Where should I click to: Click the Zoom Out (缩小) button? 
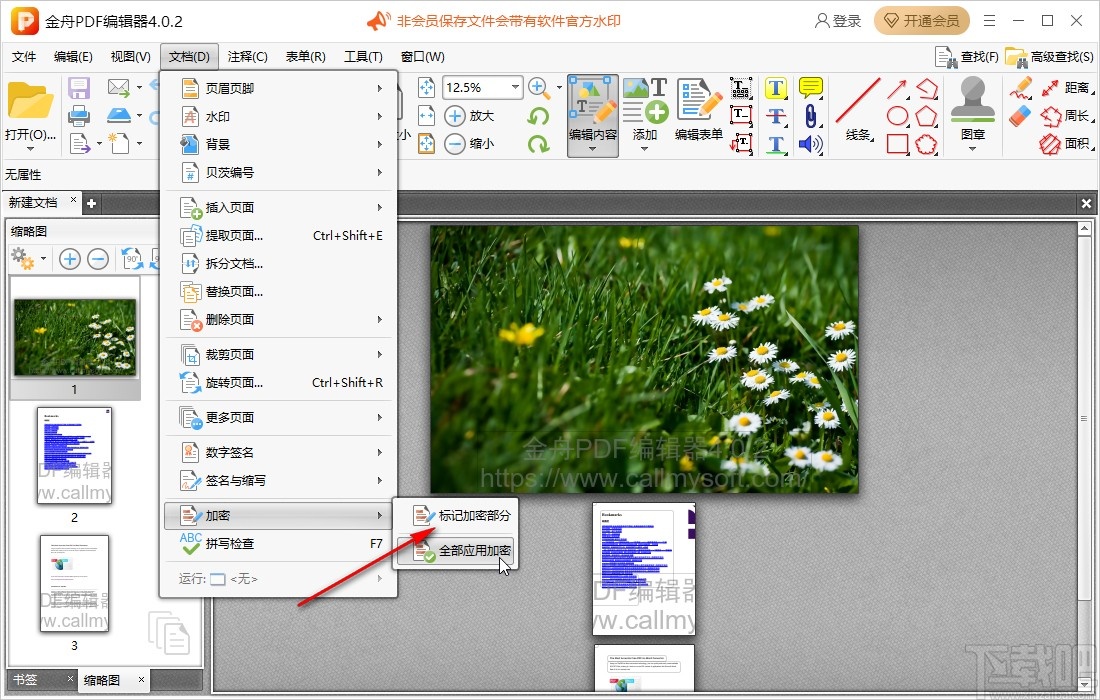coord(470,144)
